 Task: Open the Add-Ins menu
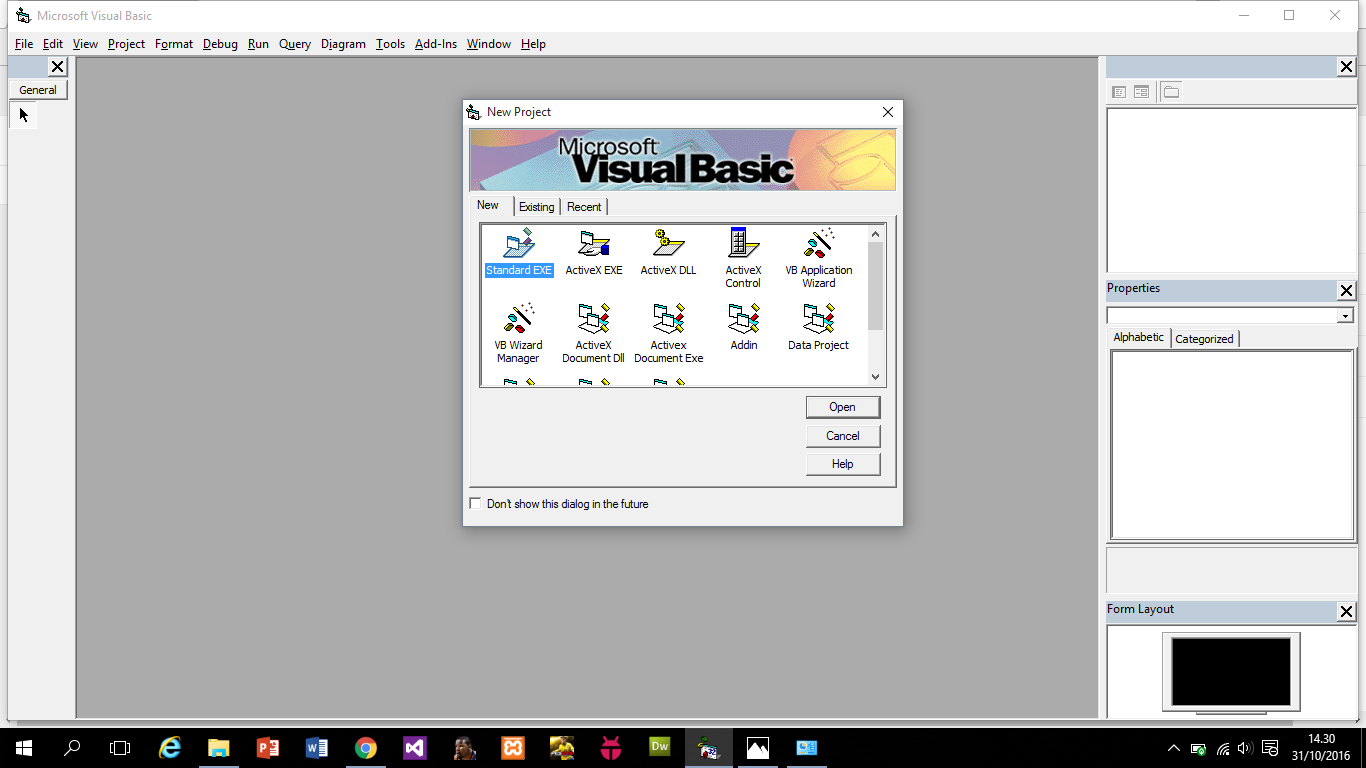[436, 44]
